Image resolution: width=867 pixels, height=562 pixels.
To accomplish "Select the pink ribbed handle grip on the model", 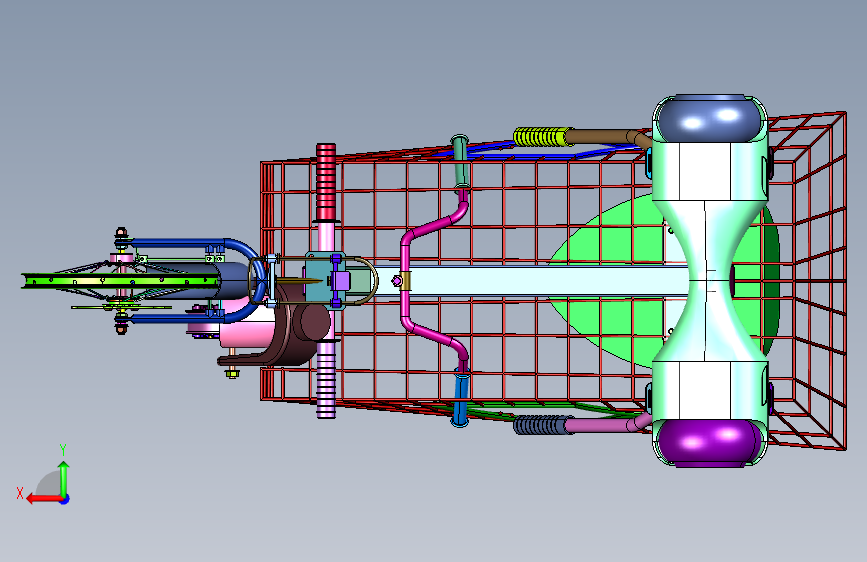I will 326,381.
